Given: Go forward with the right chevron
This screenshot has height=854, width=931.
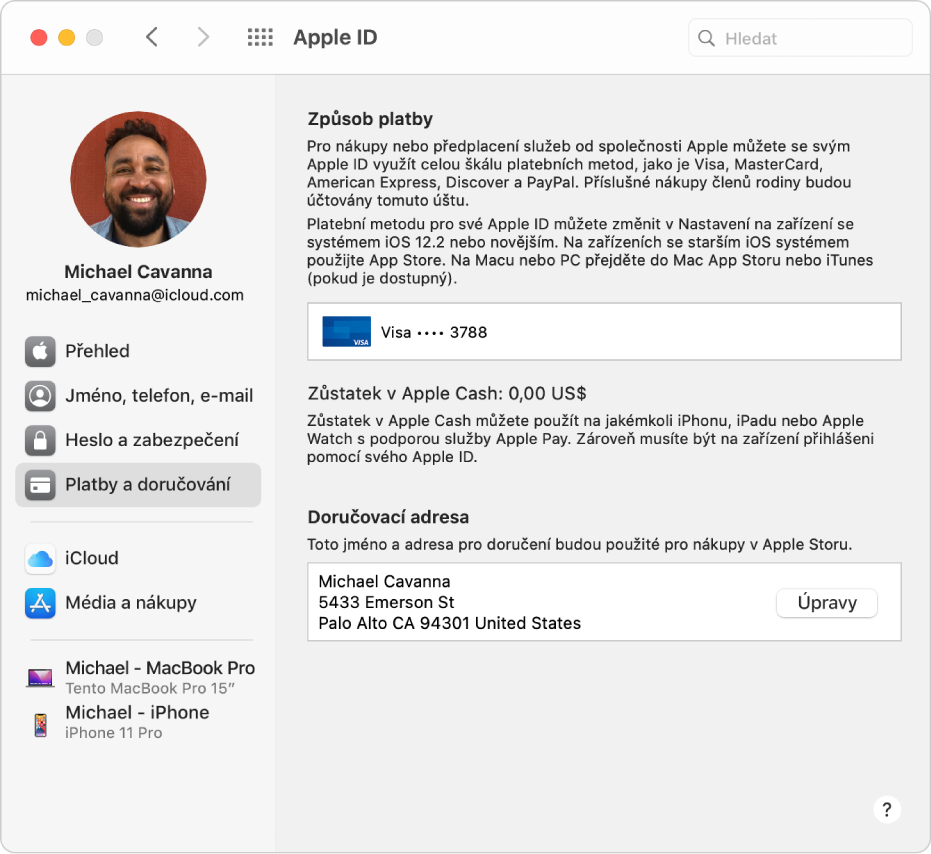Looking at the screenshot, I should pos(203,37).
